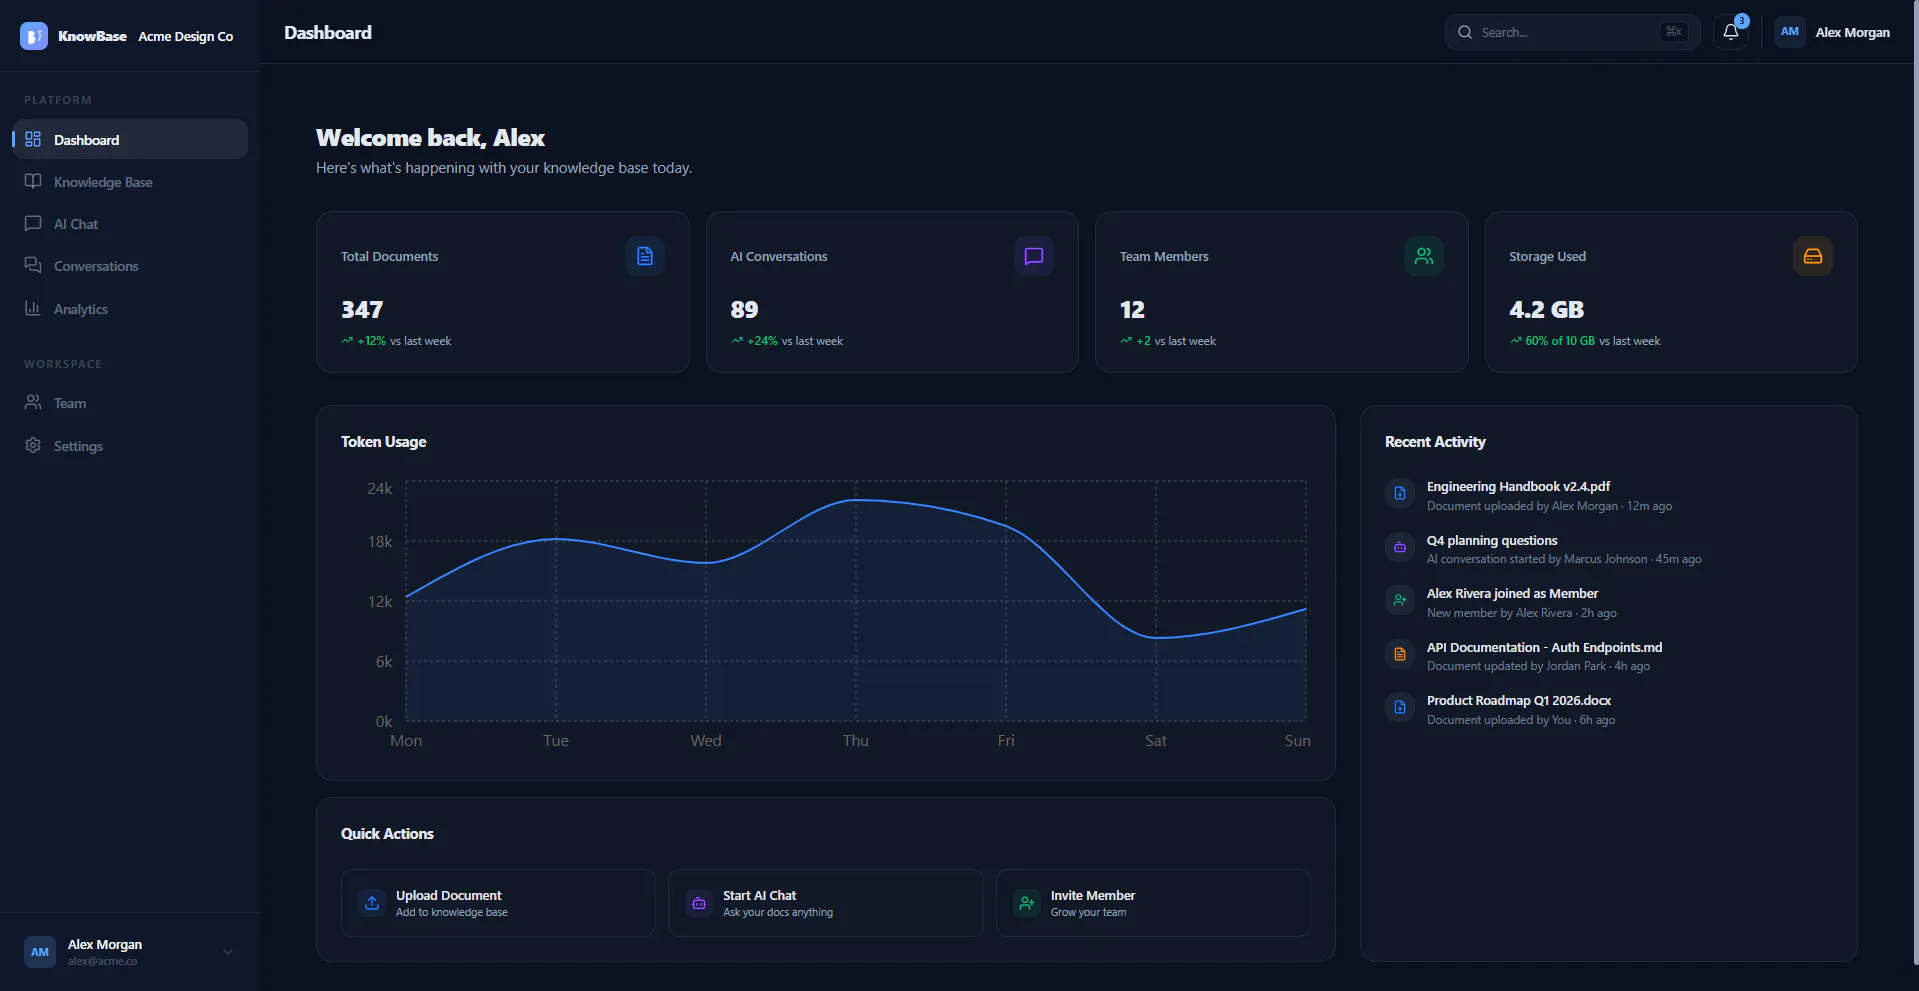This screenshot has height=991, width=1919.
Task: Click the Conversations bubbles icon in sidebar
Action: coord(33,265)
